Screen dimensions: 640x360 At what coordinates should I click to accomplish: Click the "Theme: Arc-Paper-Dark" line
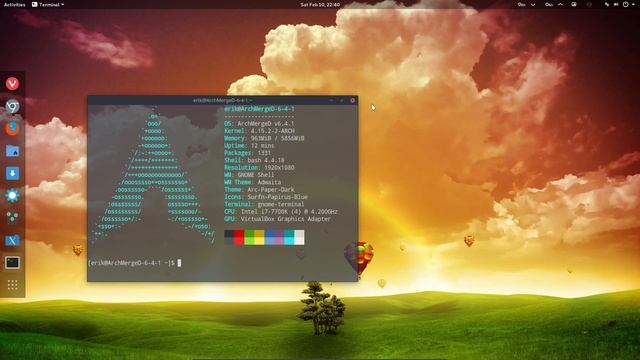tap(259, 190)
